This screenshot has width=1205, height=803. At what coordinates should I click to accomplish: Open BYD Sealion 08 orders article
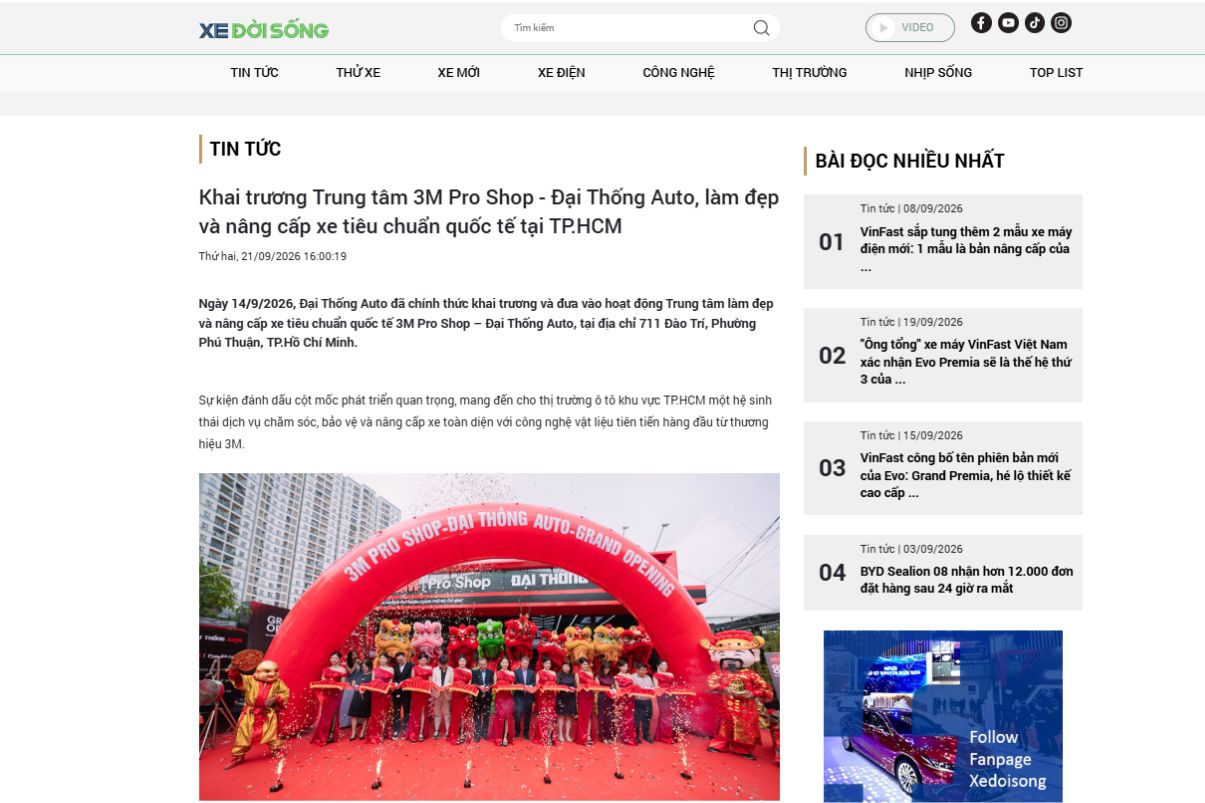click(967, 580)
